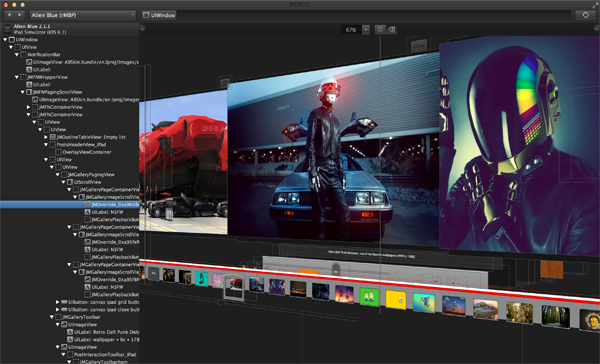Select the UIScrollView row

69,182
